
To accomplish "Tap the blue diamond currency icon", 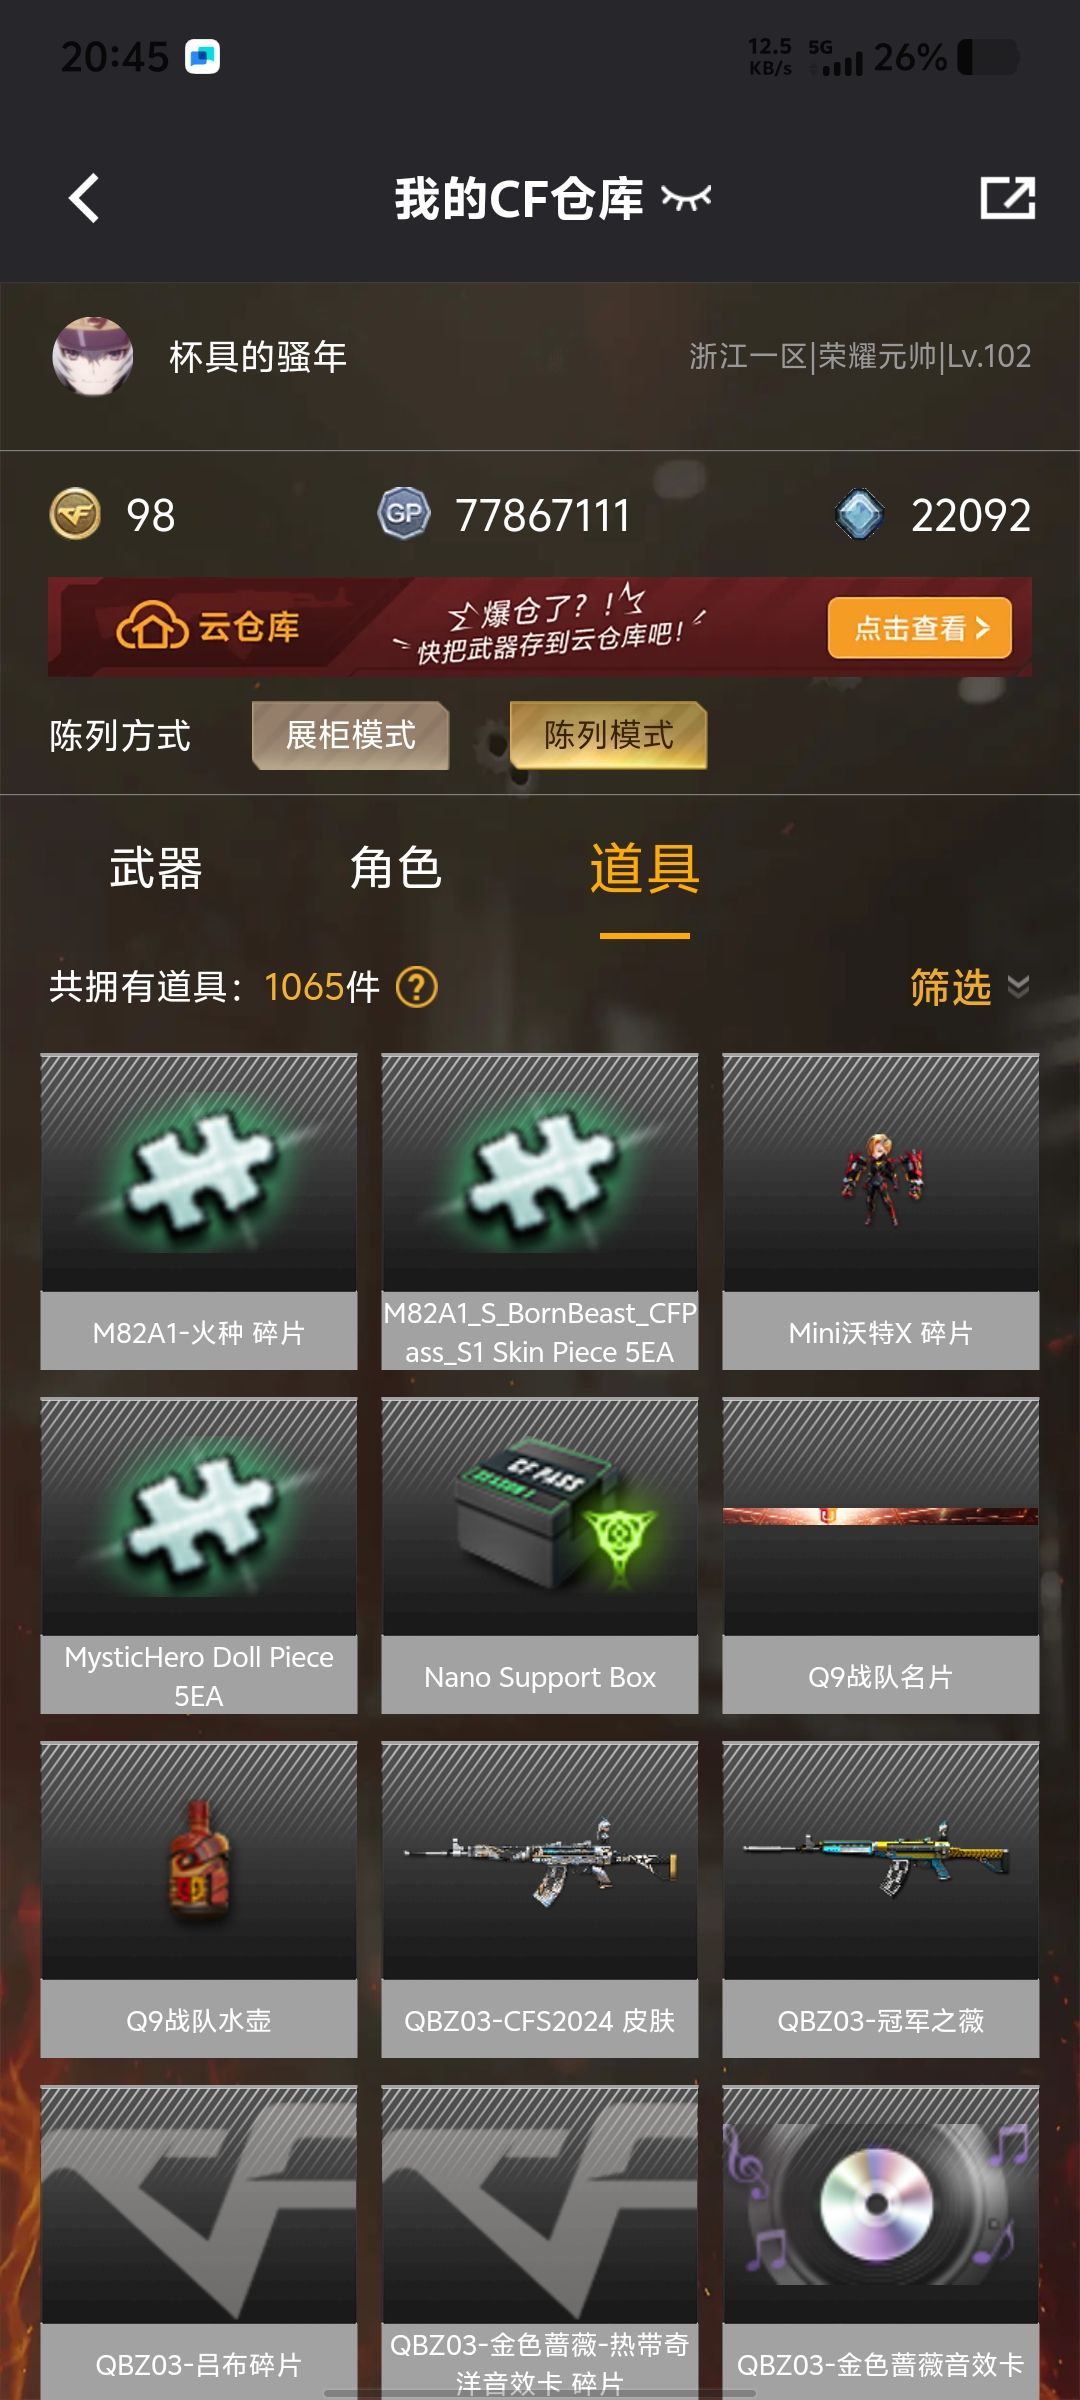I will point(859,514).
